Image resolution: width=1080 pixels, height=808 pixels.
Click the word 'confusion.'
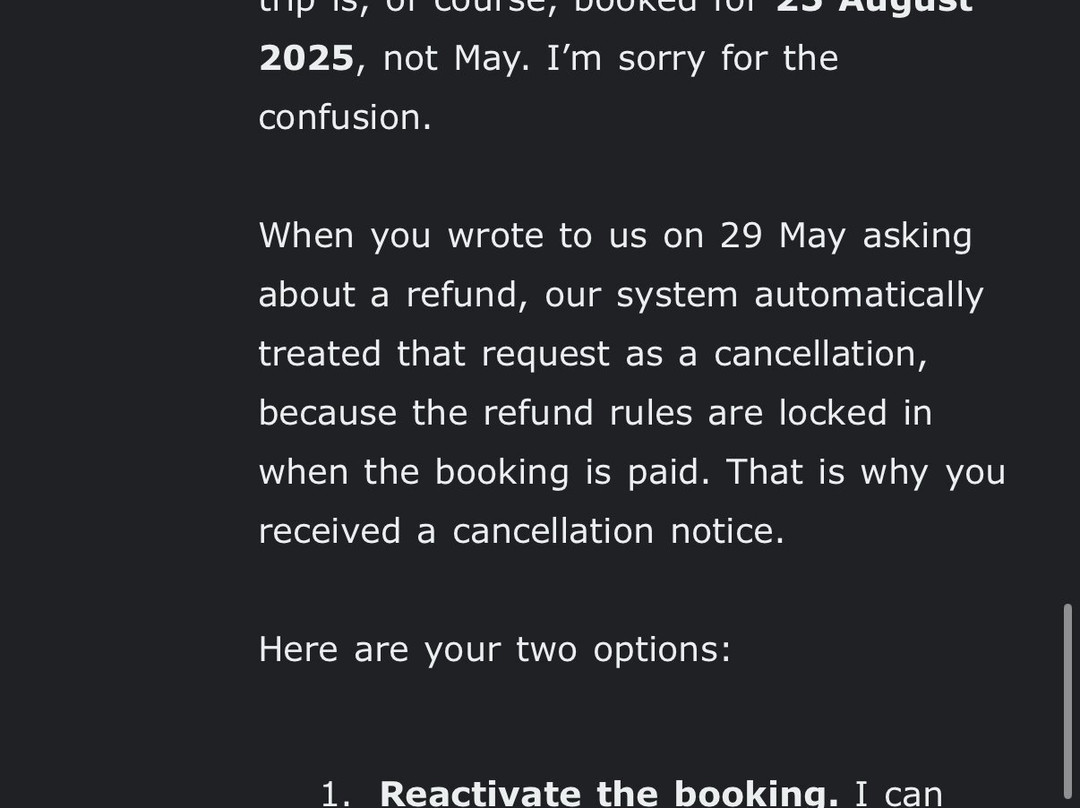click(x=345, y=118)
